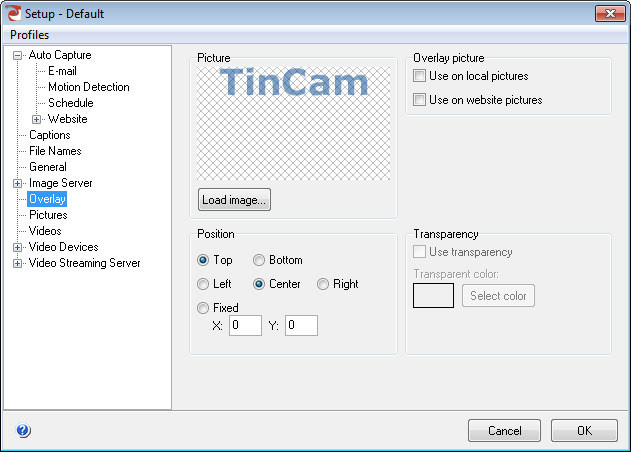This screenshot has width=631, height=452.
Task: Expand the Video Devices tree node
Action: (x=17, y=248)
